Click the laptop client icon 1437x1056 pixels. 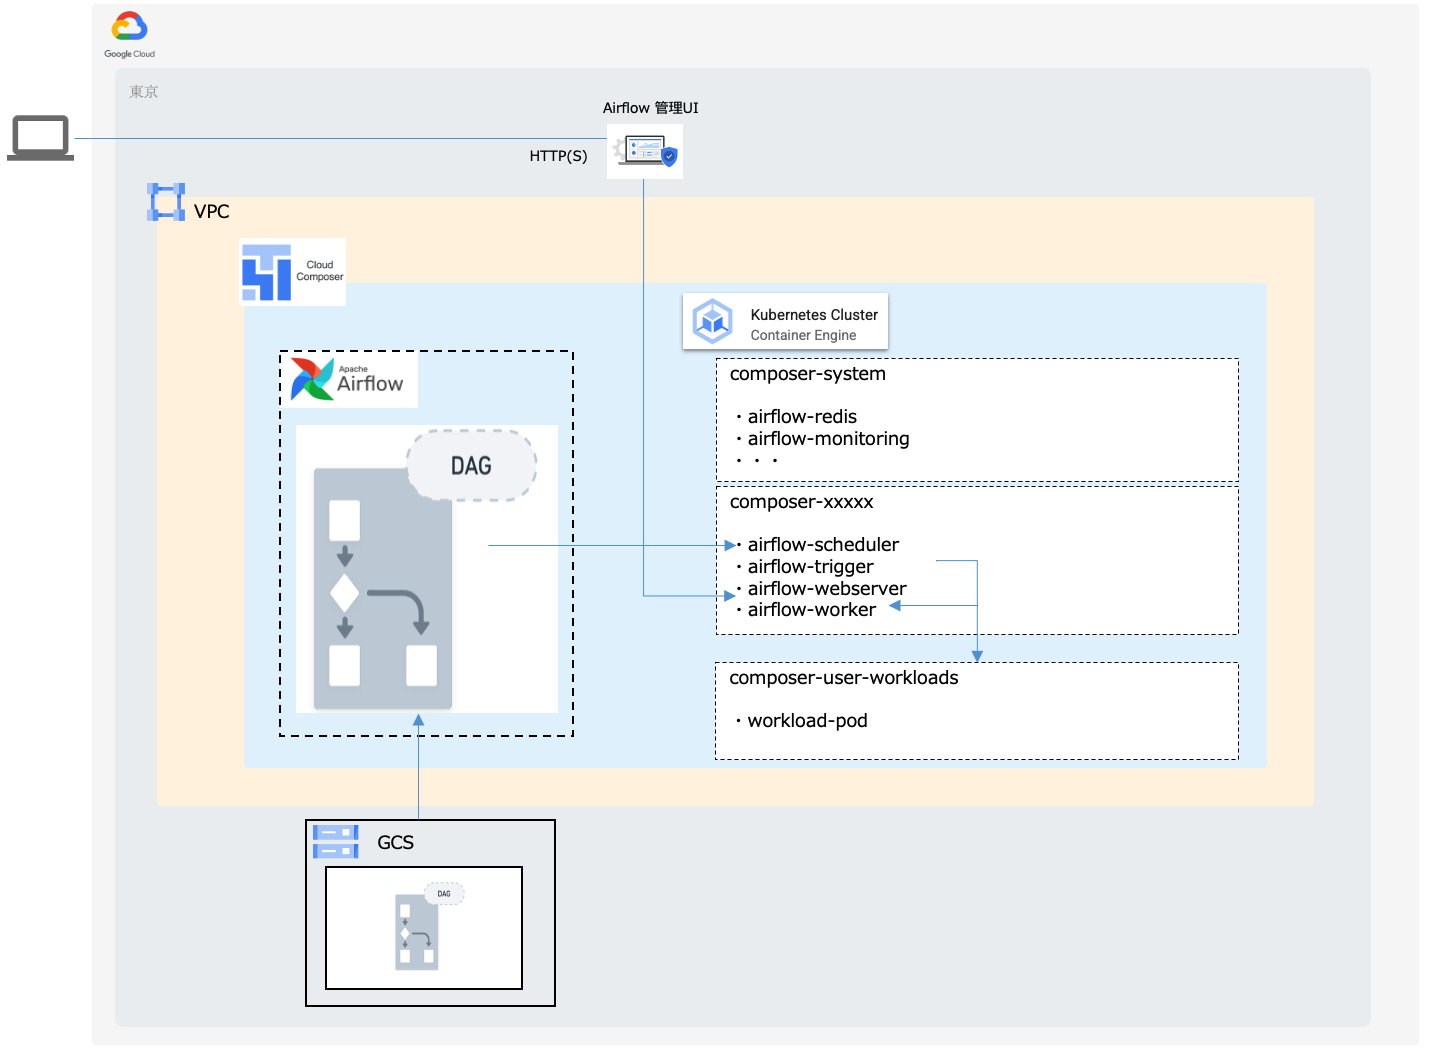(x=40, y=138)
